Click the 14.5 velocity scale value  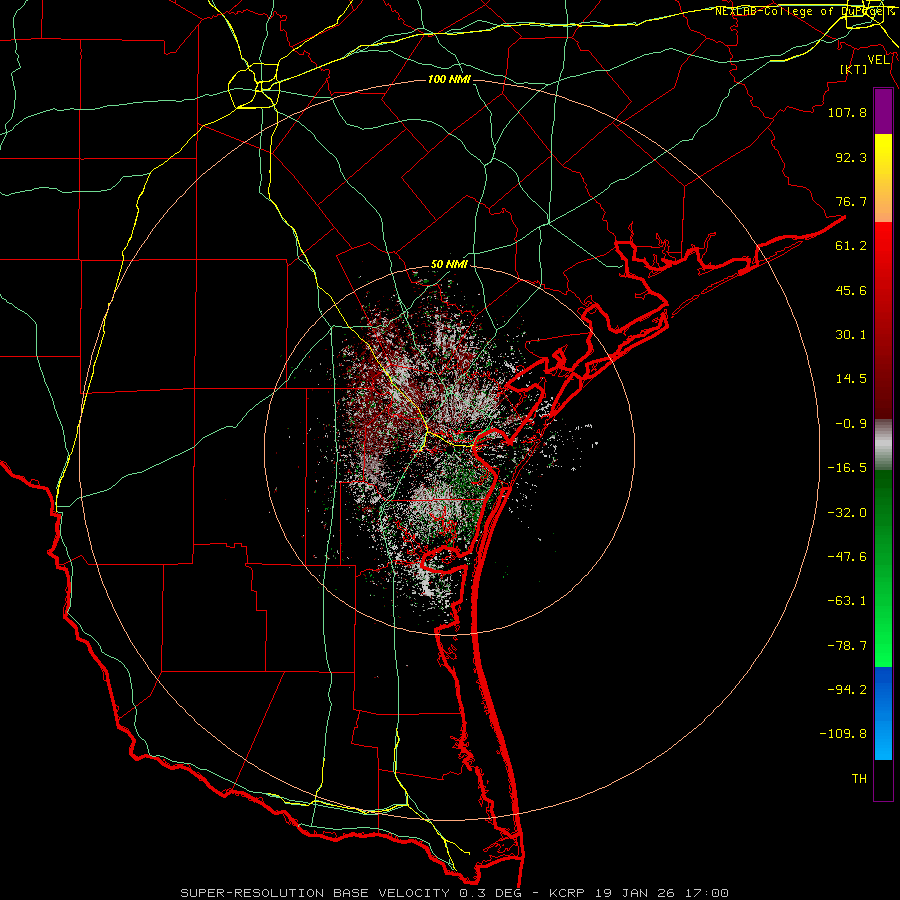[851, 379]
